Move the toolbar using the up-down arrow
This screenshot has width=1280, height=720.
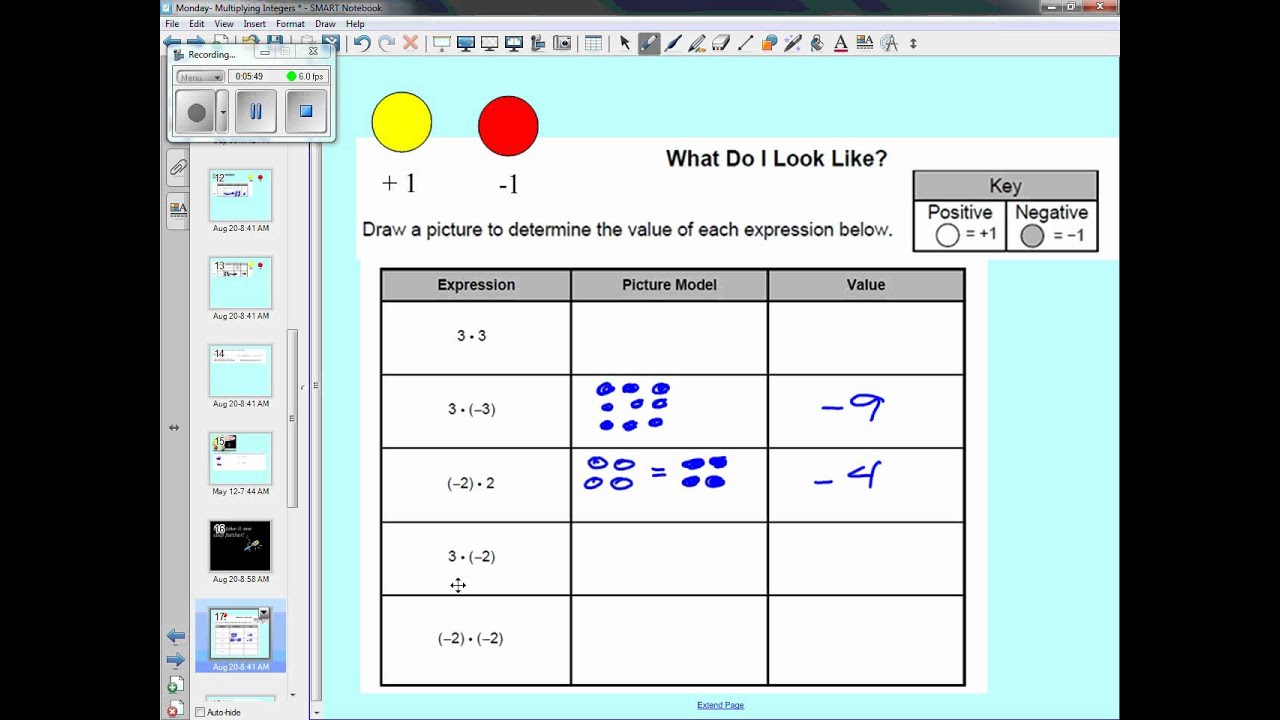(913, 43)
